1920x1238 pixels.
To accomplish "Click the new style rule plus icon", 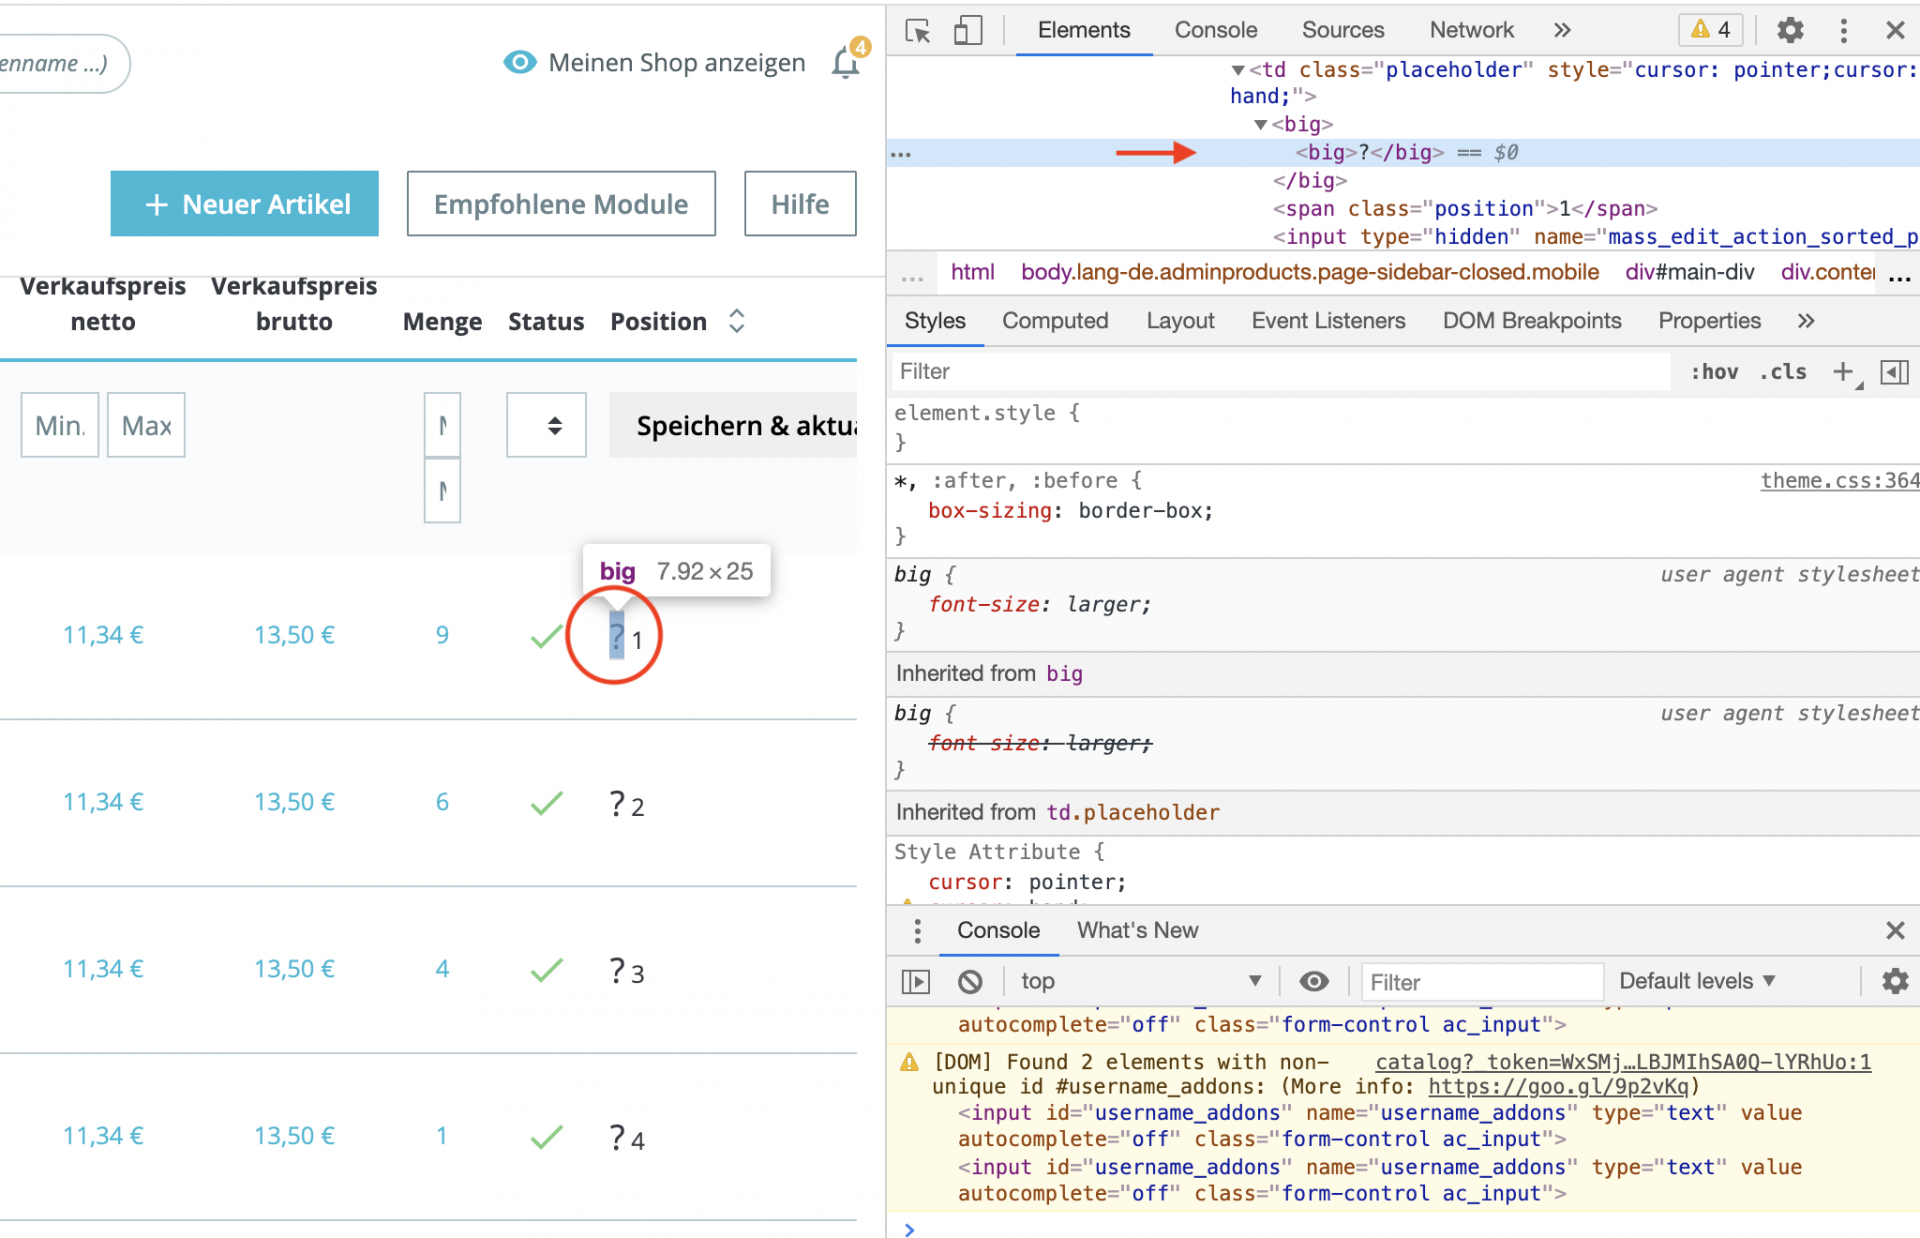I will [1843, 372].
